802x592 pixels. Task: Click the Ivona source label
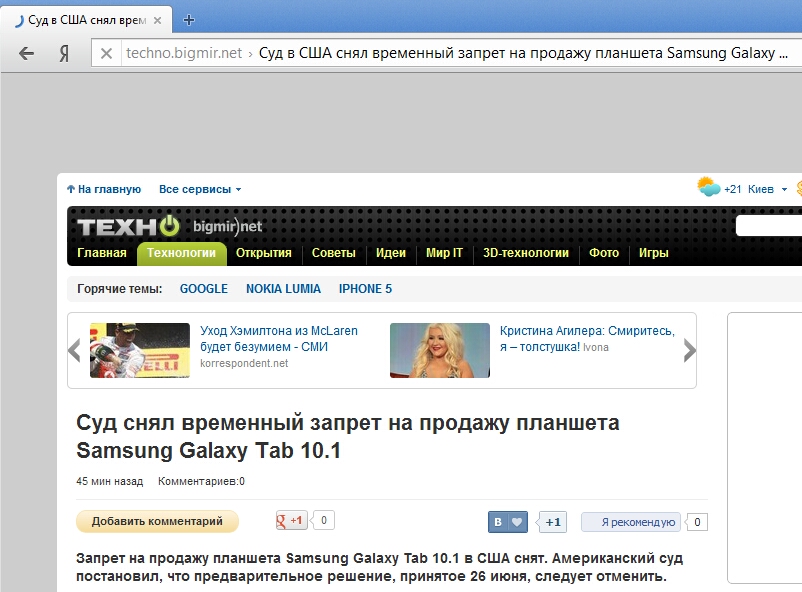pos(596,347)
